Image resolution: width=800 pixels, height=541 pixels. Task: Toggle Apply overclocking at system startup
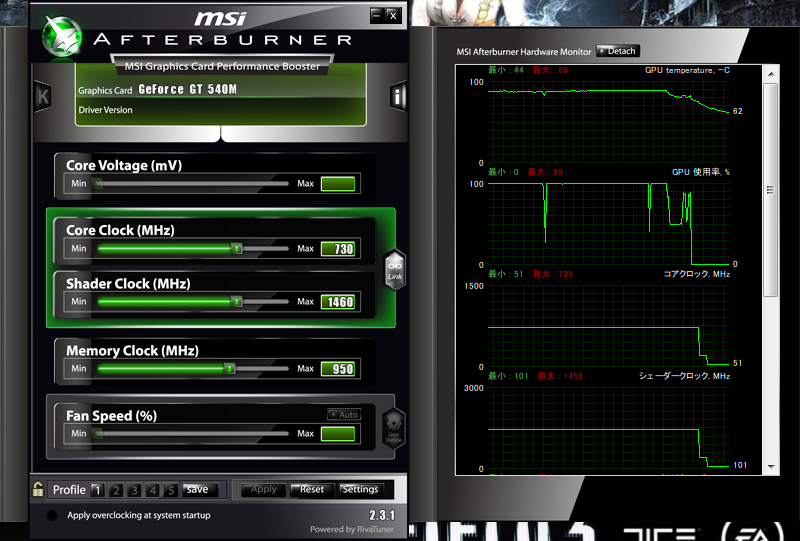click(52, 515)
